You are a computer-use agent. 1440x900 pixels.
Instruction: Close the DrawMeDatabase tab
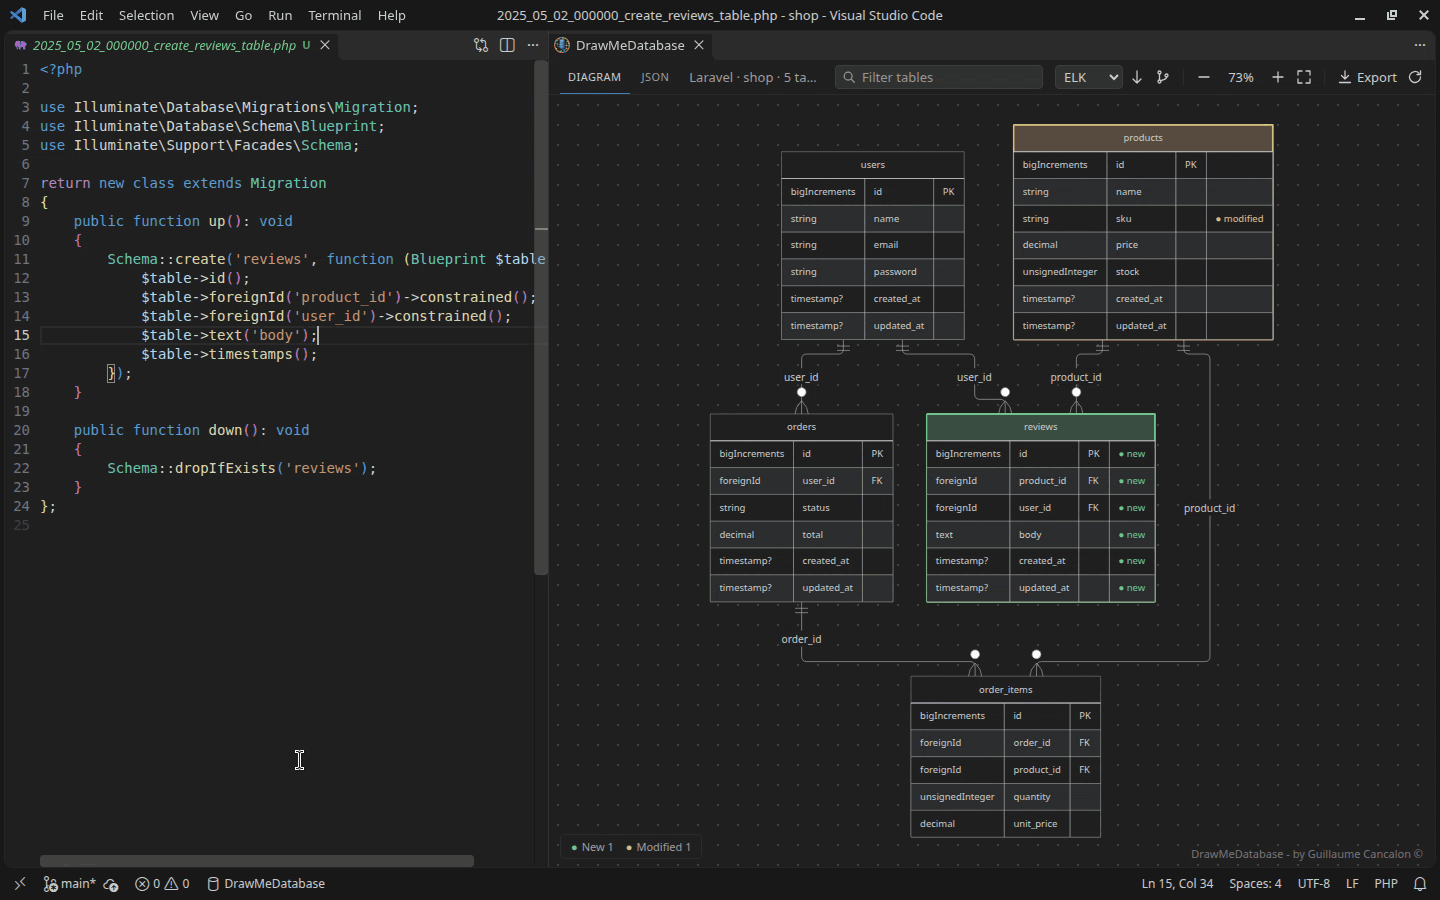point(699,45)
